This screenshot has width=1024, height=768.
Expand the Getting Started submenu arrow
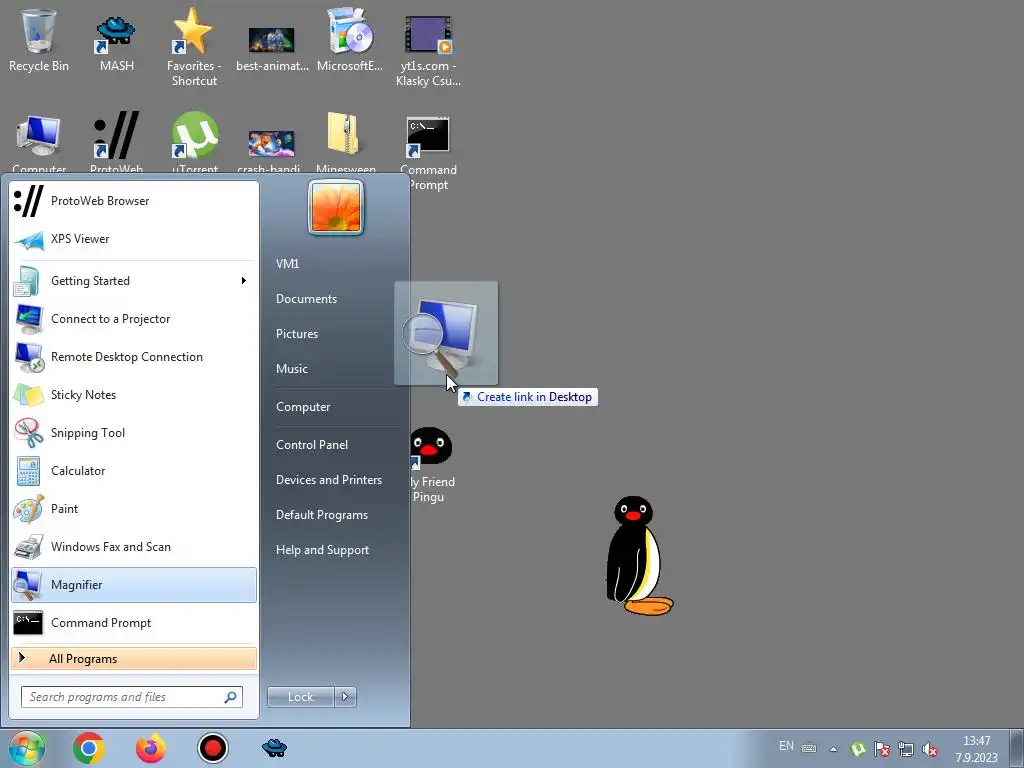pos(244,281)
